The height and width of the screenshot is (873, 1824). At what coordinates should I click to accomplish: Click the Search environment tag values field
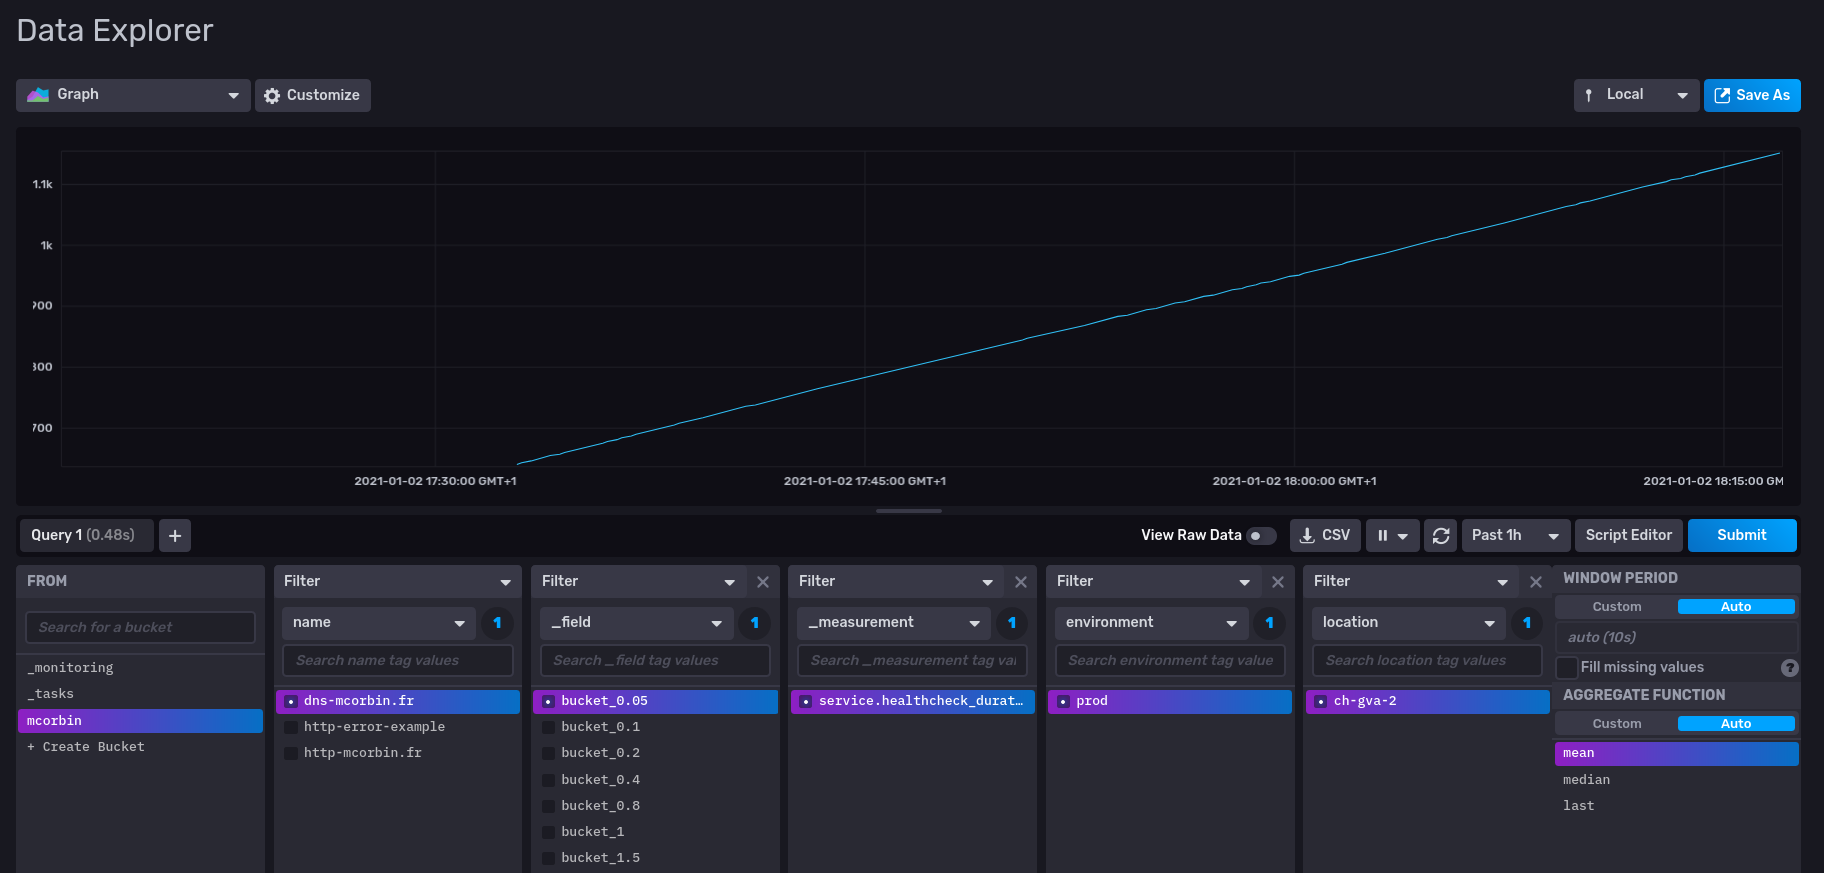pyautogui.click(x=1170, y=661)
